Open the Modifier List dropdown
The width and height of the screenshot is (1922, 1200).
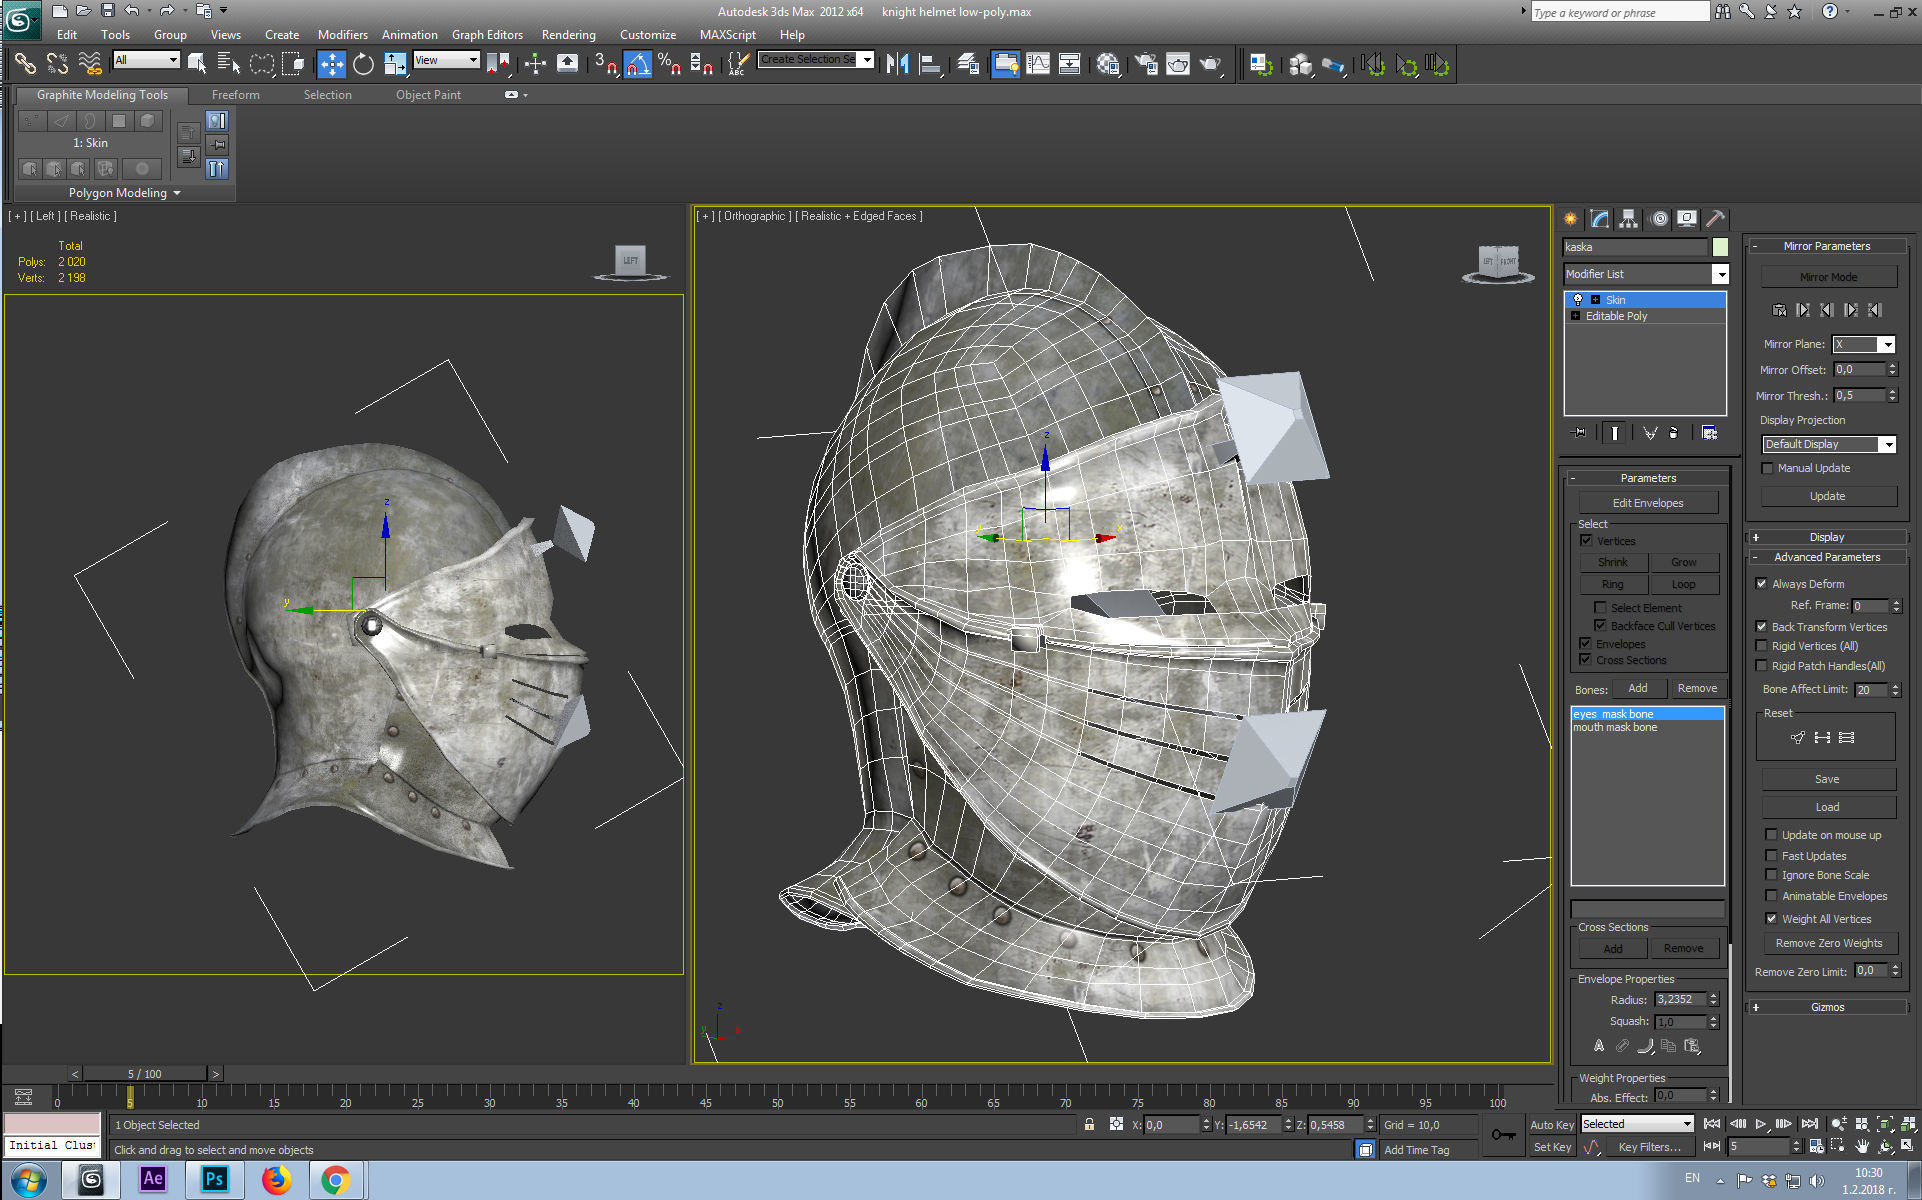[x=1646, y=274]
